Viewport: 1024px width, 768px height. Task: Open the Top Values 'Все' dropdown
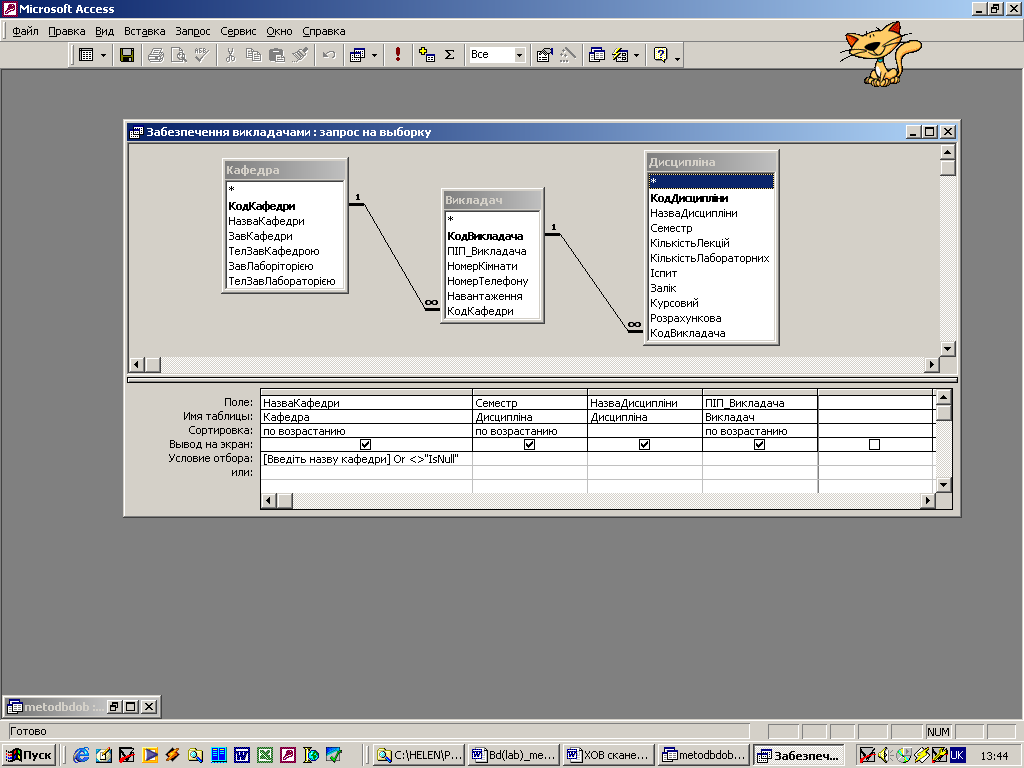point(519,55)
